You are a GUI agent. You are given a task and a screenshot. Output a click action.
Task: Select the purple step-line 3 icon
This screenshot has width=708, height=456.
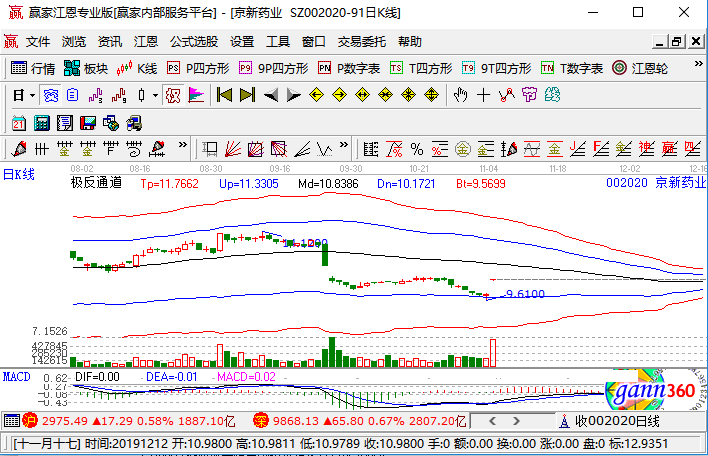[x=95, y=96]
